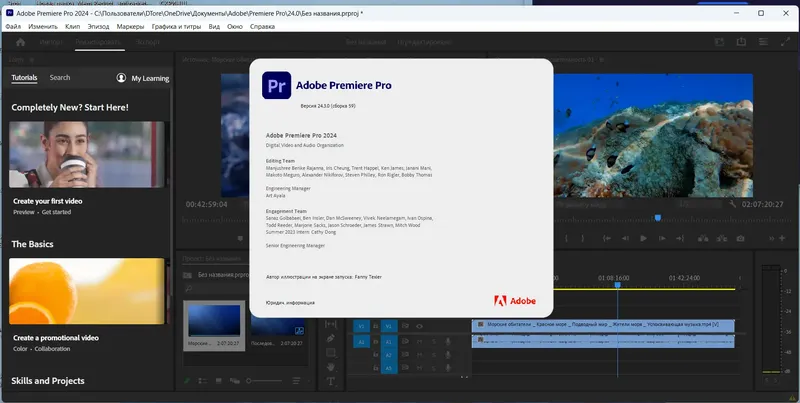
Task: Select the video clip on track V1
Action: click(603, 325)
